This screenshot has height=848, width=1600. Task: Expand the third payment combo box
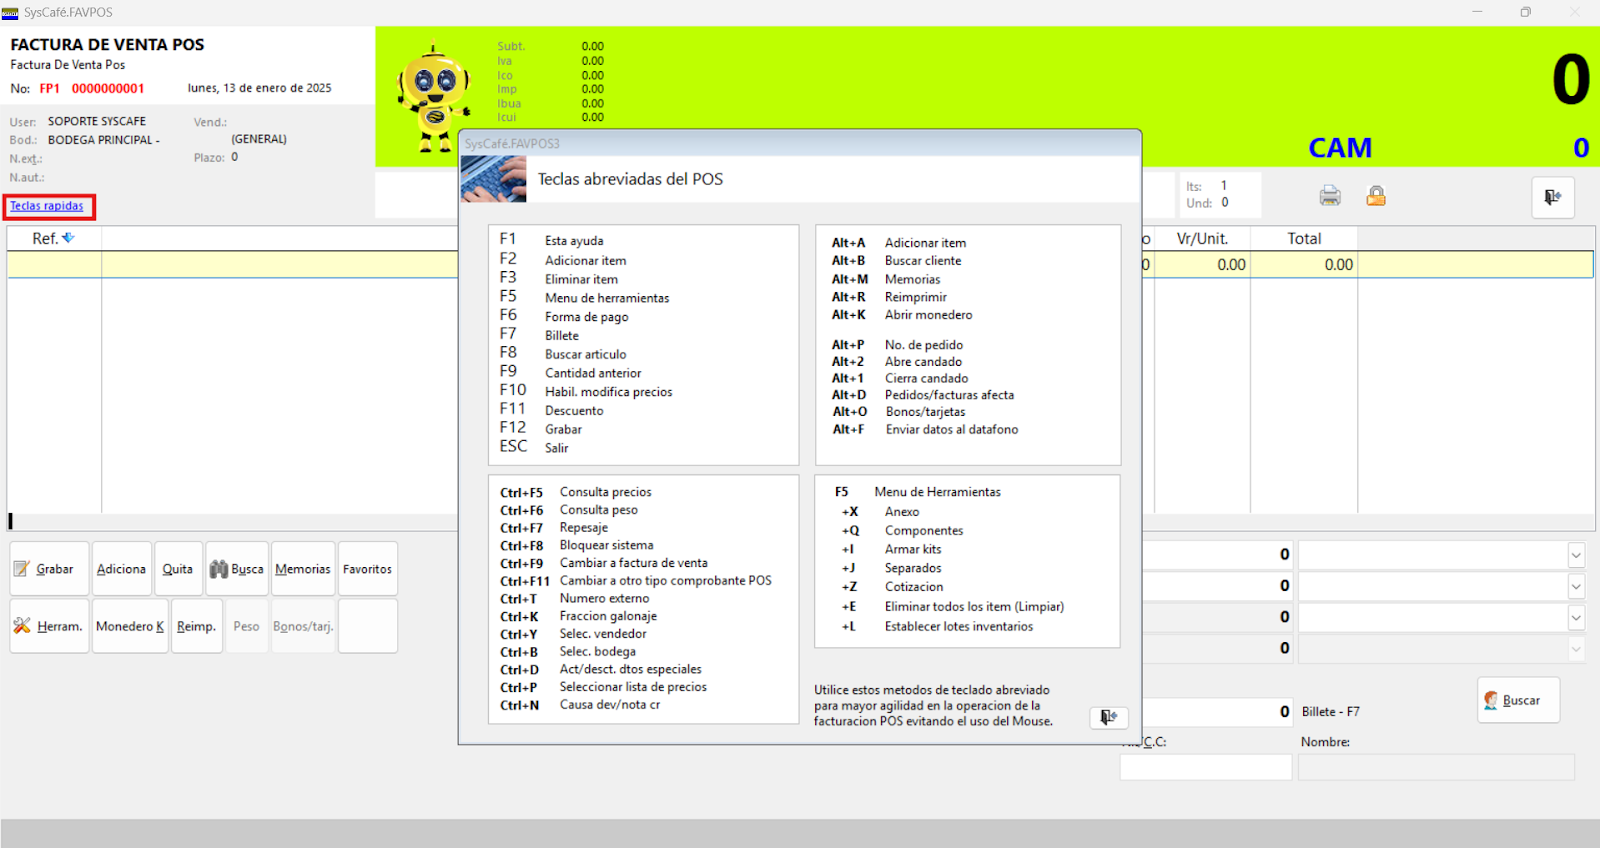point(1576,617)
